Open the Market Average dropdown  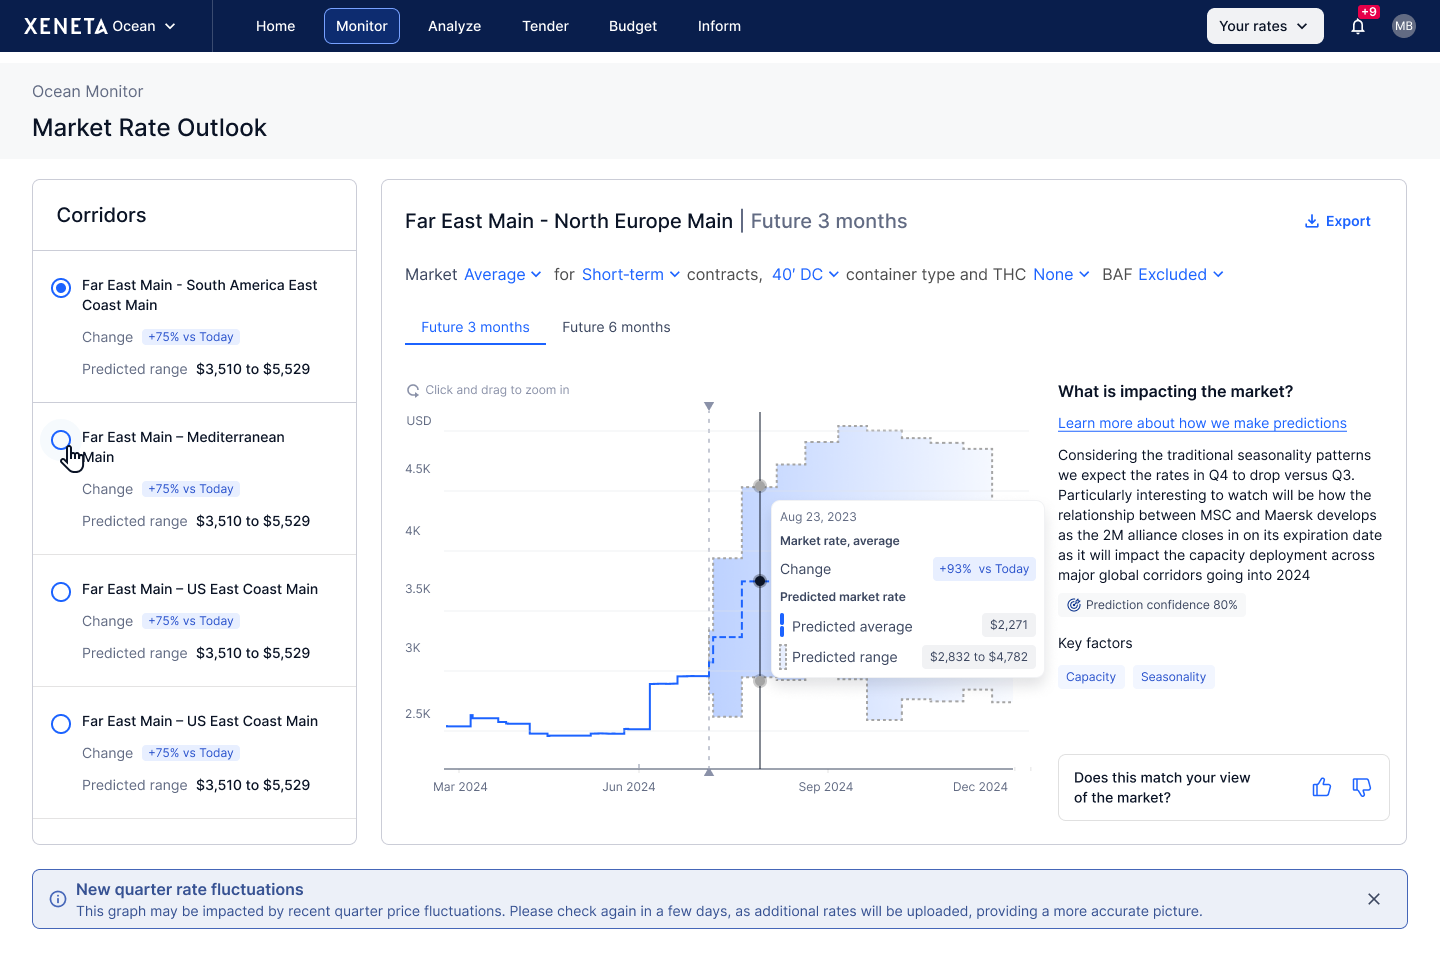tap(502, 275)
